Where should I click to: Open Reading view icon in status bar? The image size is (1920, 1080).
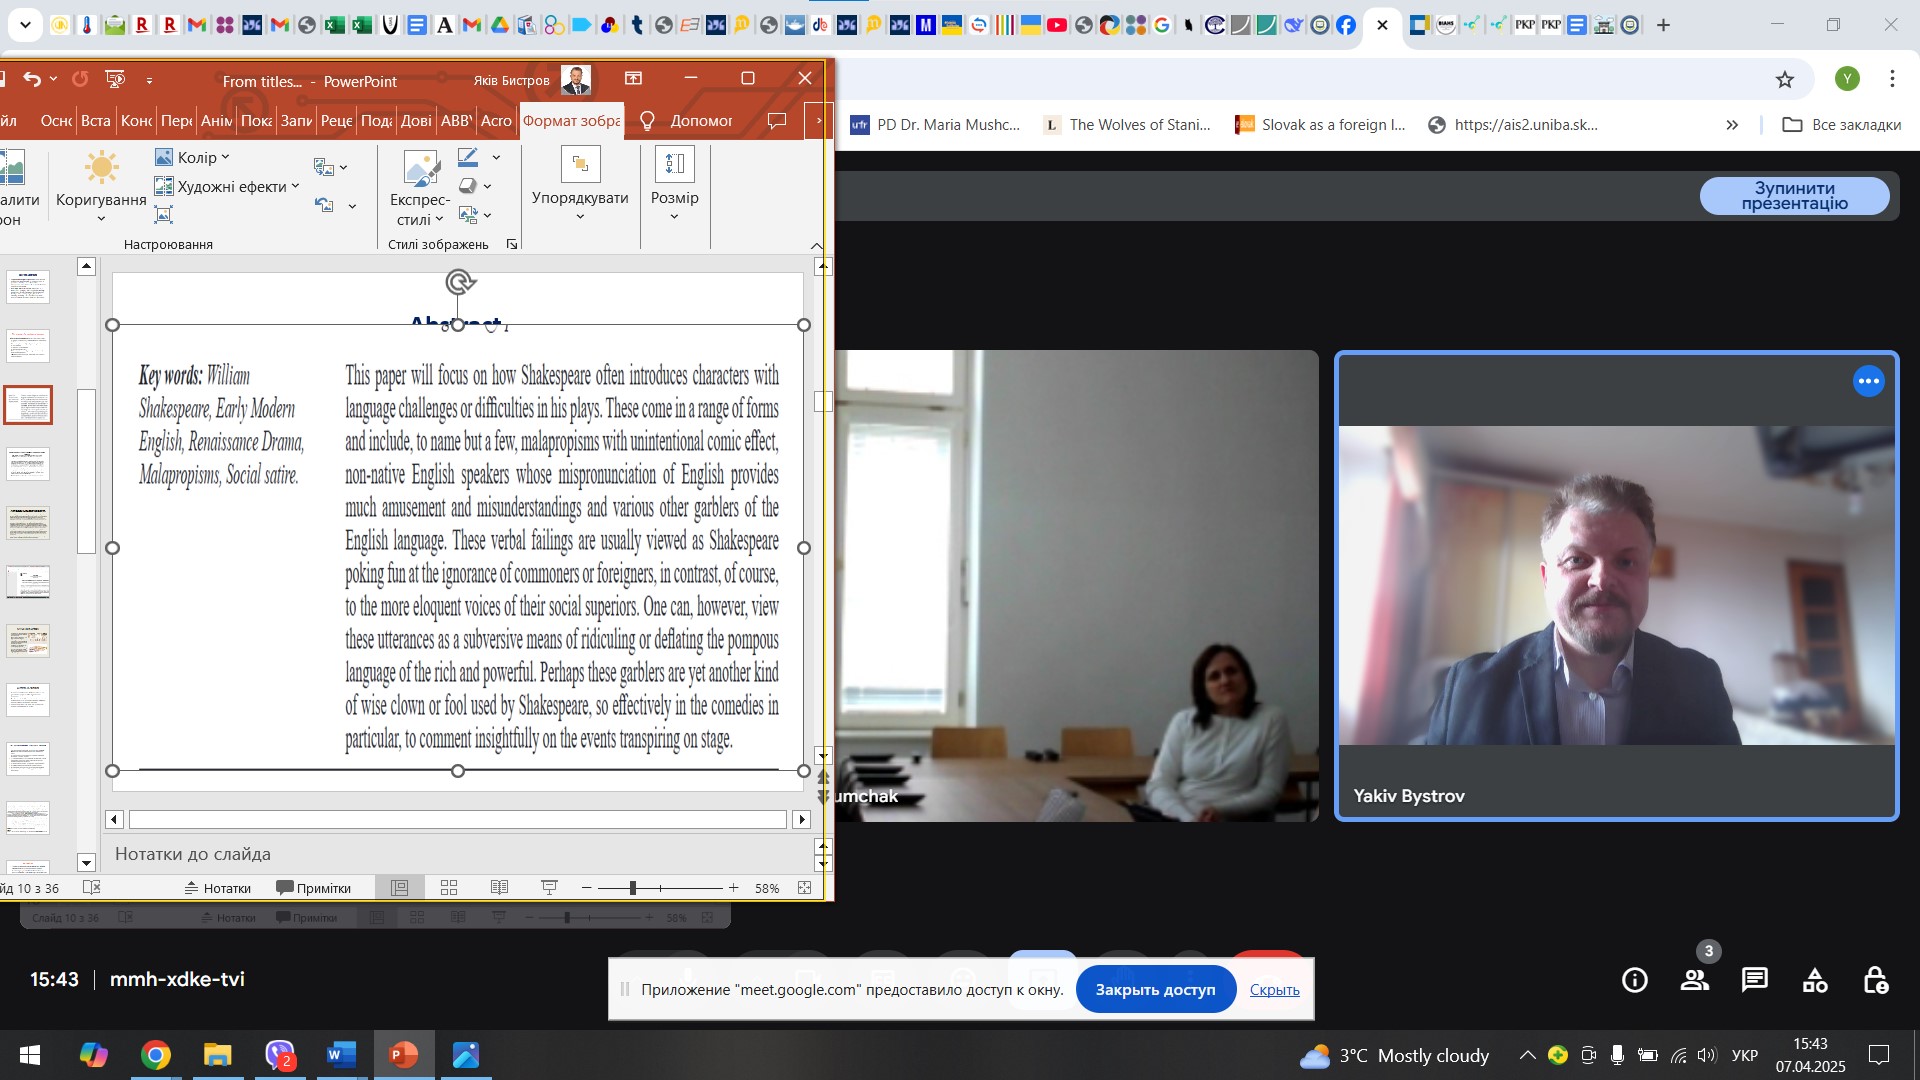(499, 888)
